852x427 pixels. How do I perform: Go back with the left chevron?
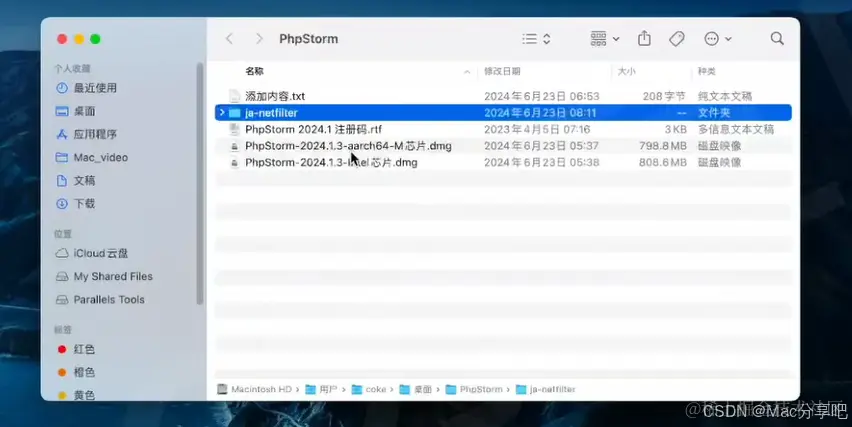pyautogui.click(x=229, y=39)
